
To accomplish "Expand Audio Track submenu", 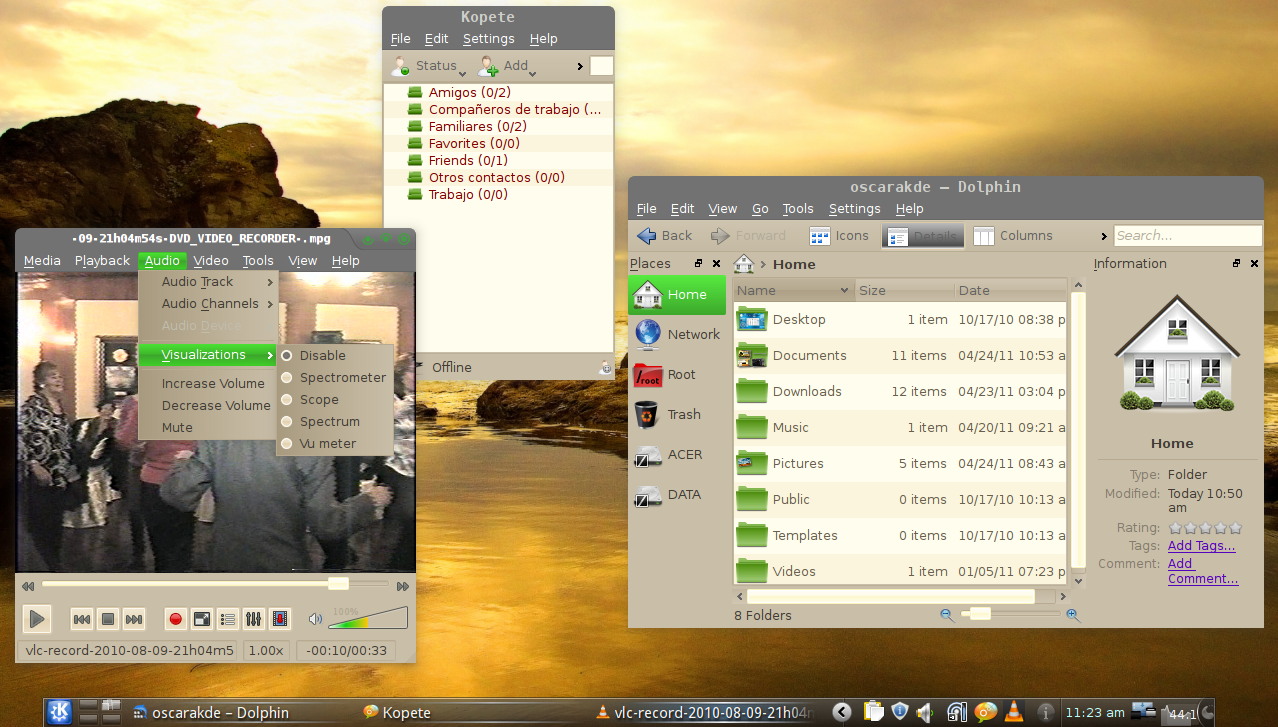I will click(207, 281).
